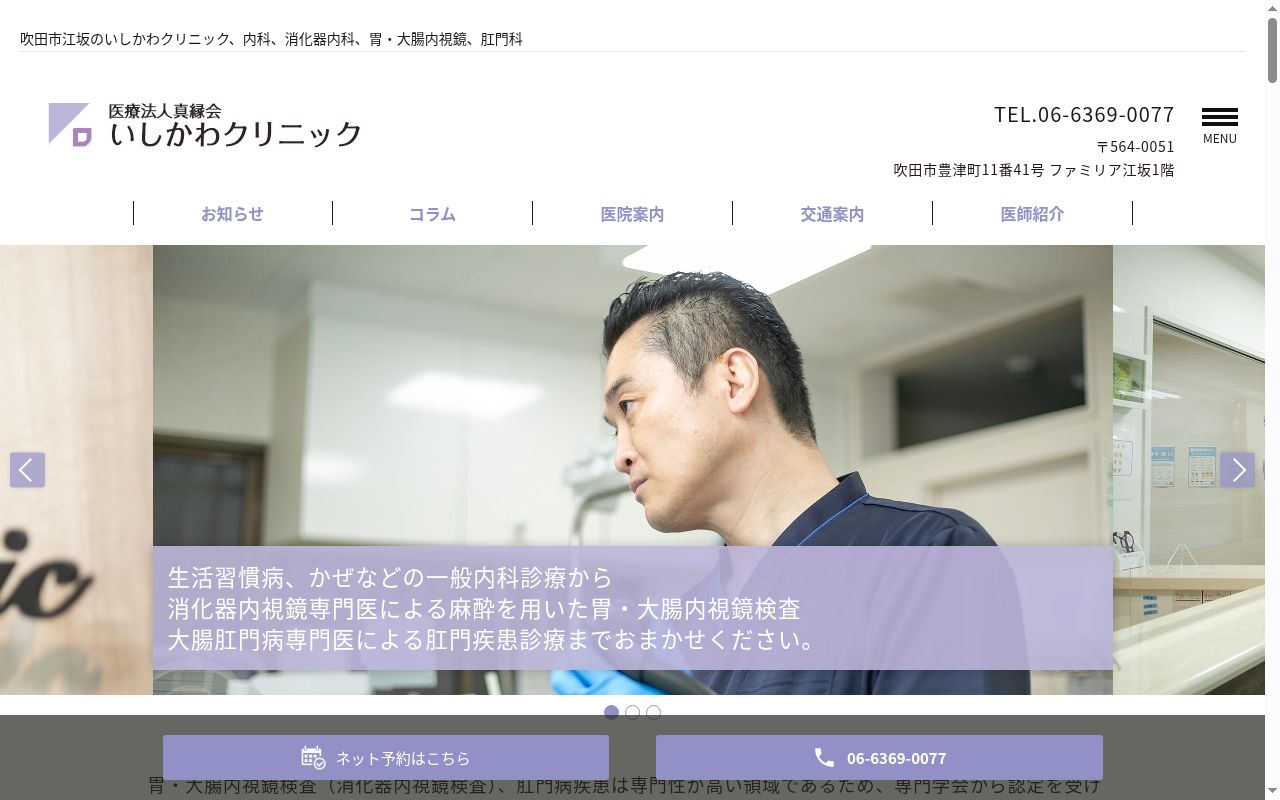Click ネット予約はこちら reservation button
The width and height of the screenshot is (1280, 800).
[x=386, y=758]
